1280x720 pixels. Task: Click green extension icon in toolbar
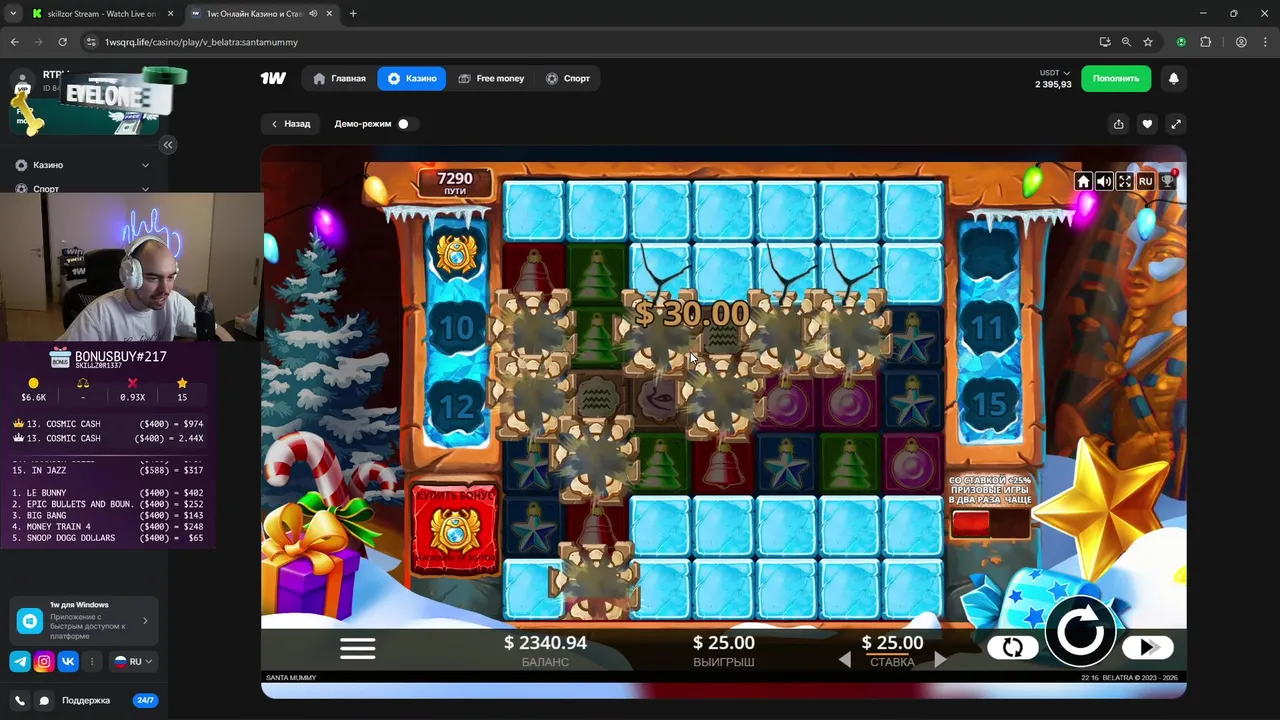(1181, 42)
